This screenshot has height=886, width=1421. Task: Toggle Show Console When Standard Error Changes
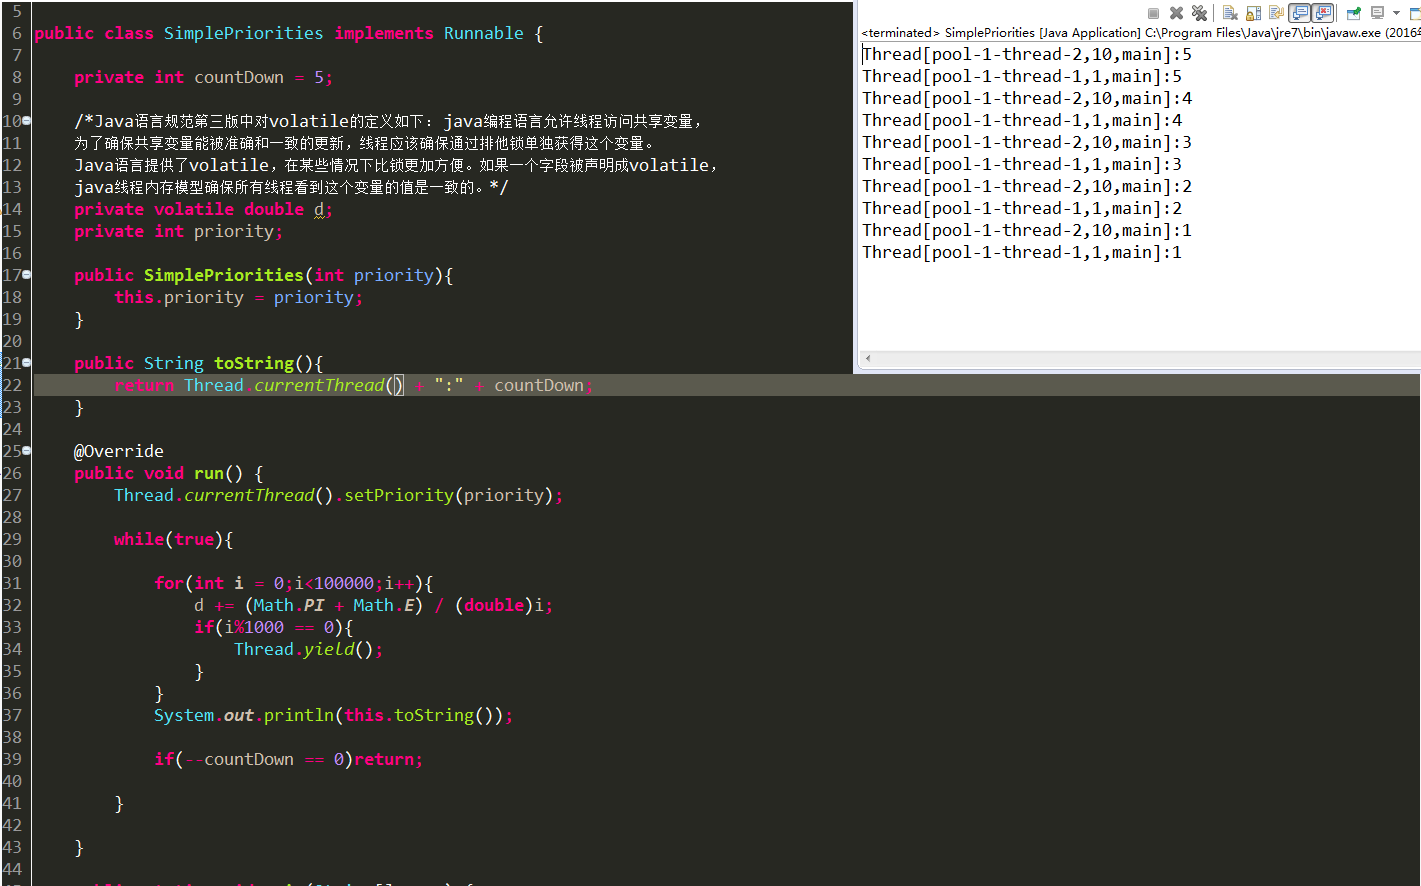[1322, 13]
